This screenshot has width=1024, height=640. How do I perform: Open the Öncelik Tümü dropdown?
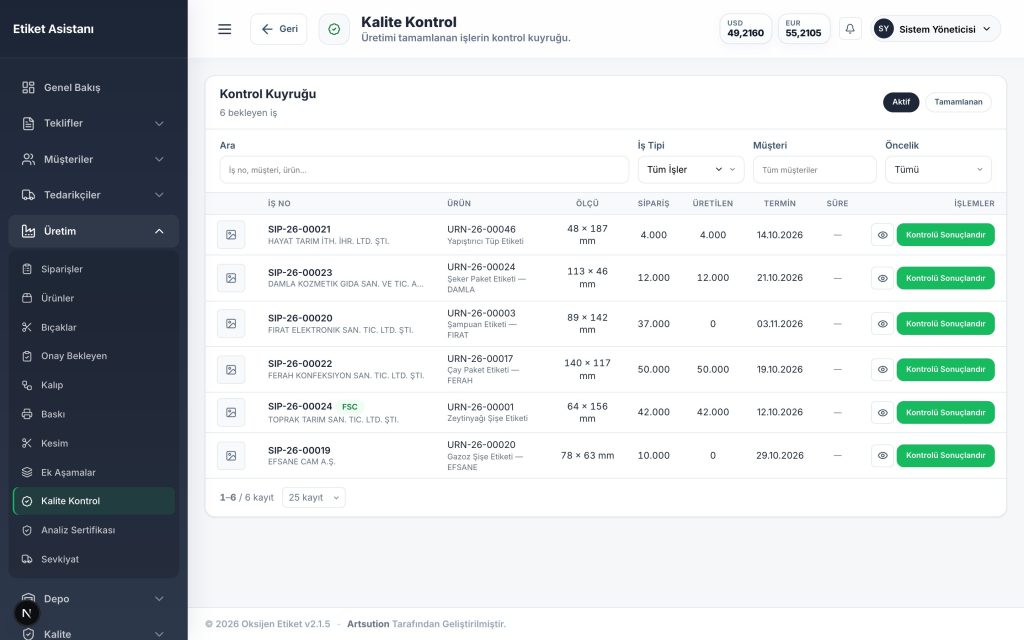click(x=938, y=170)
